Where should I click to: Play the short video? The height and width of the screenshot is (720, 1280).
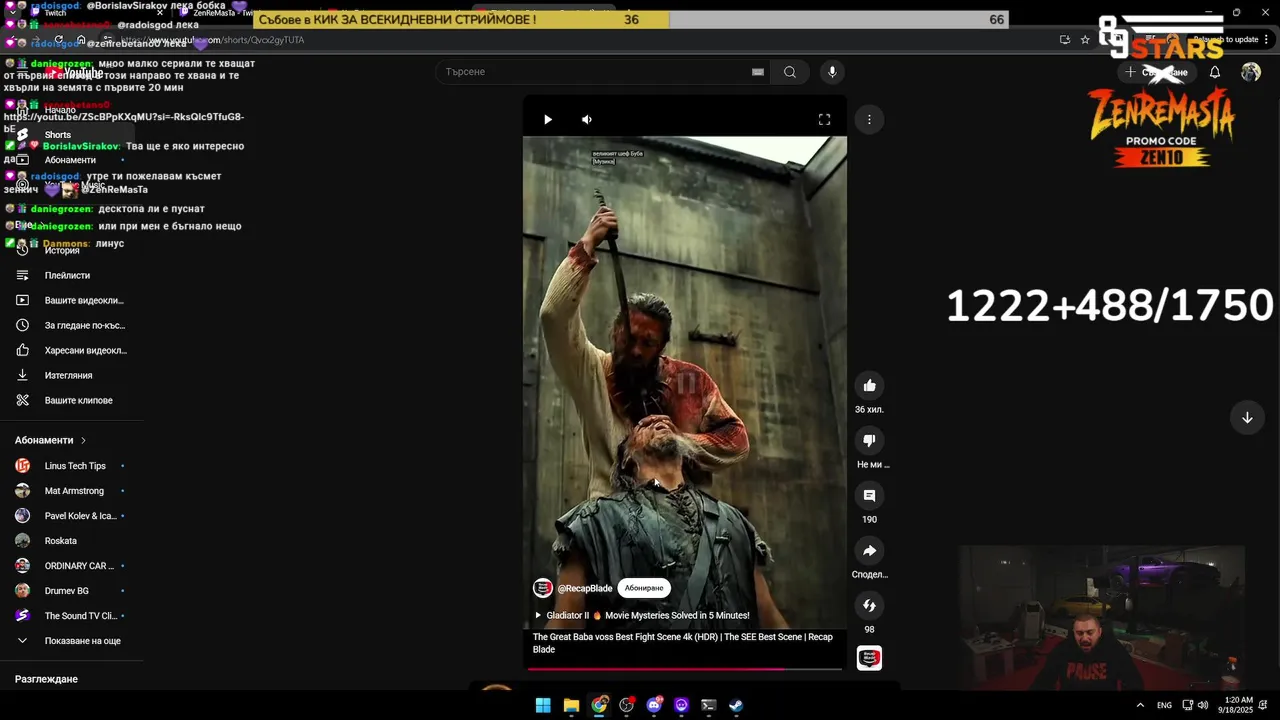click(548, 119)
